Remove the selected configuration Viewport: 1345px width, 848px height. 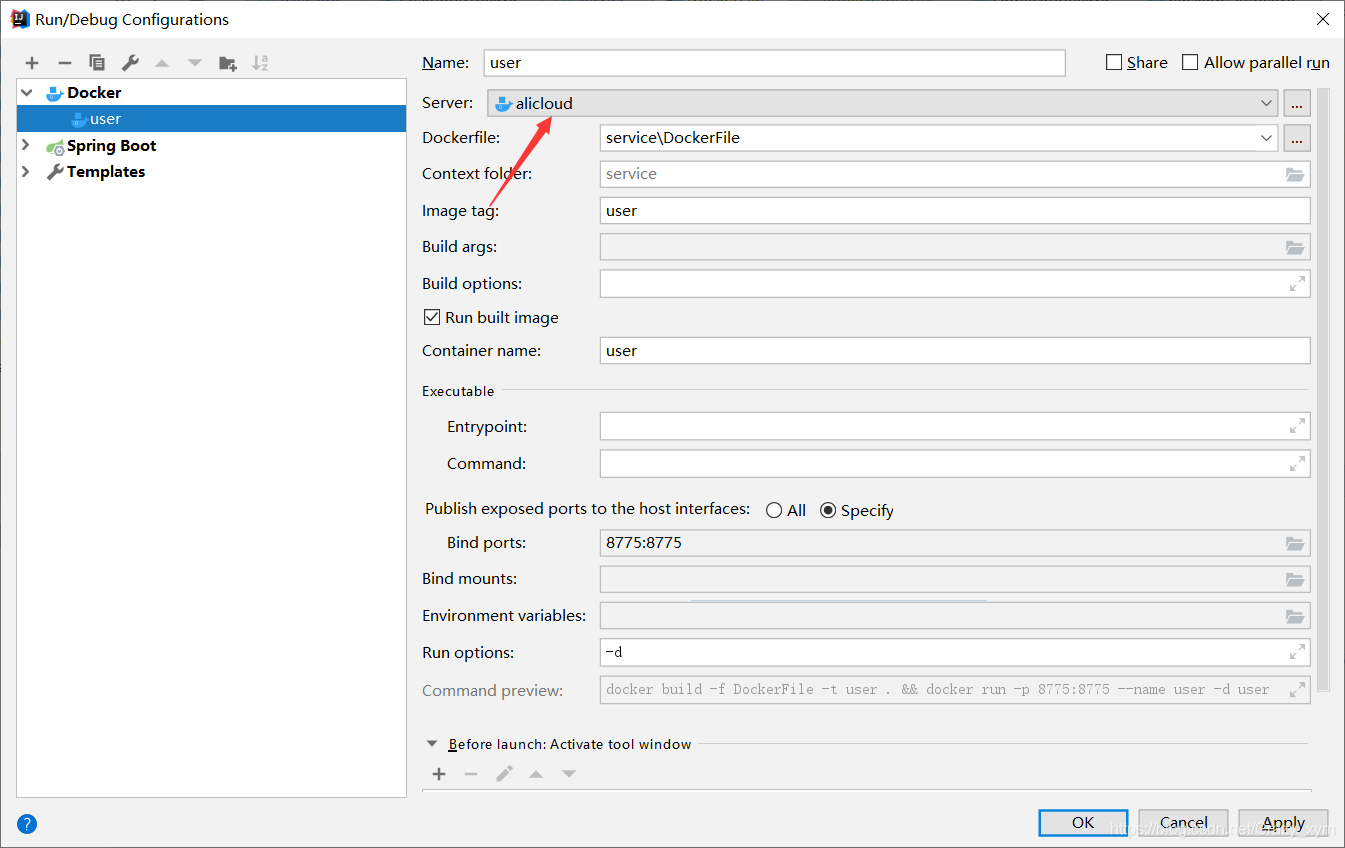tap(64, 63)
